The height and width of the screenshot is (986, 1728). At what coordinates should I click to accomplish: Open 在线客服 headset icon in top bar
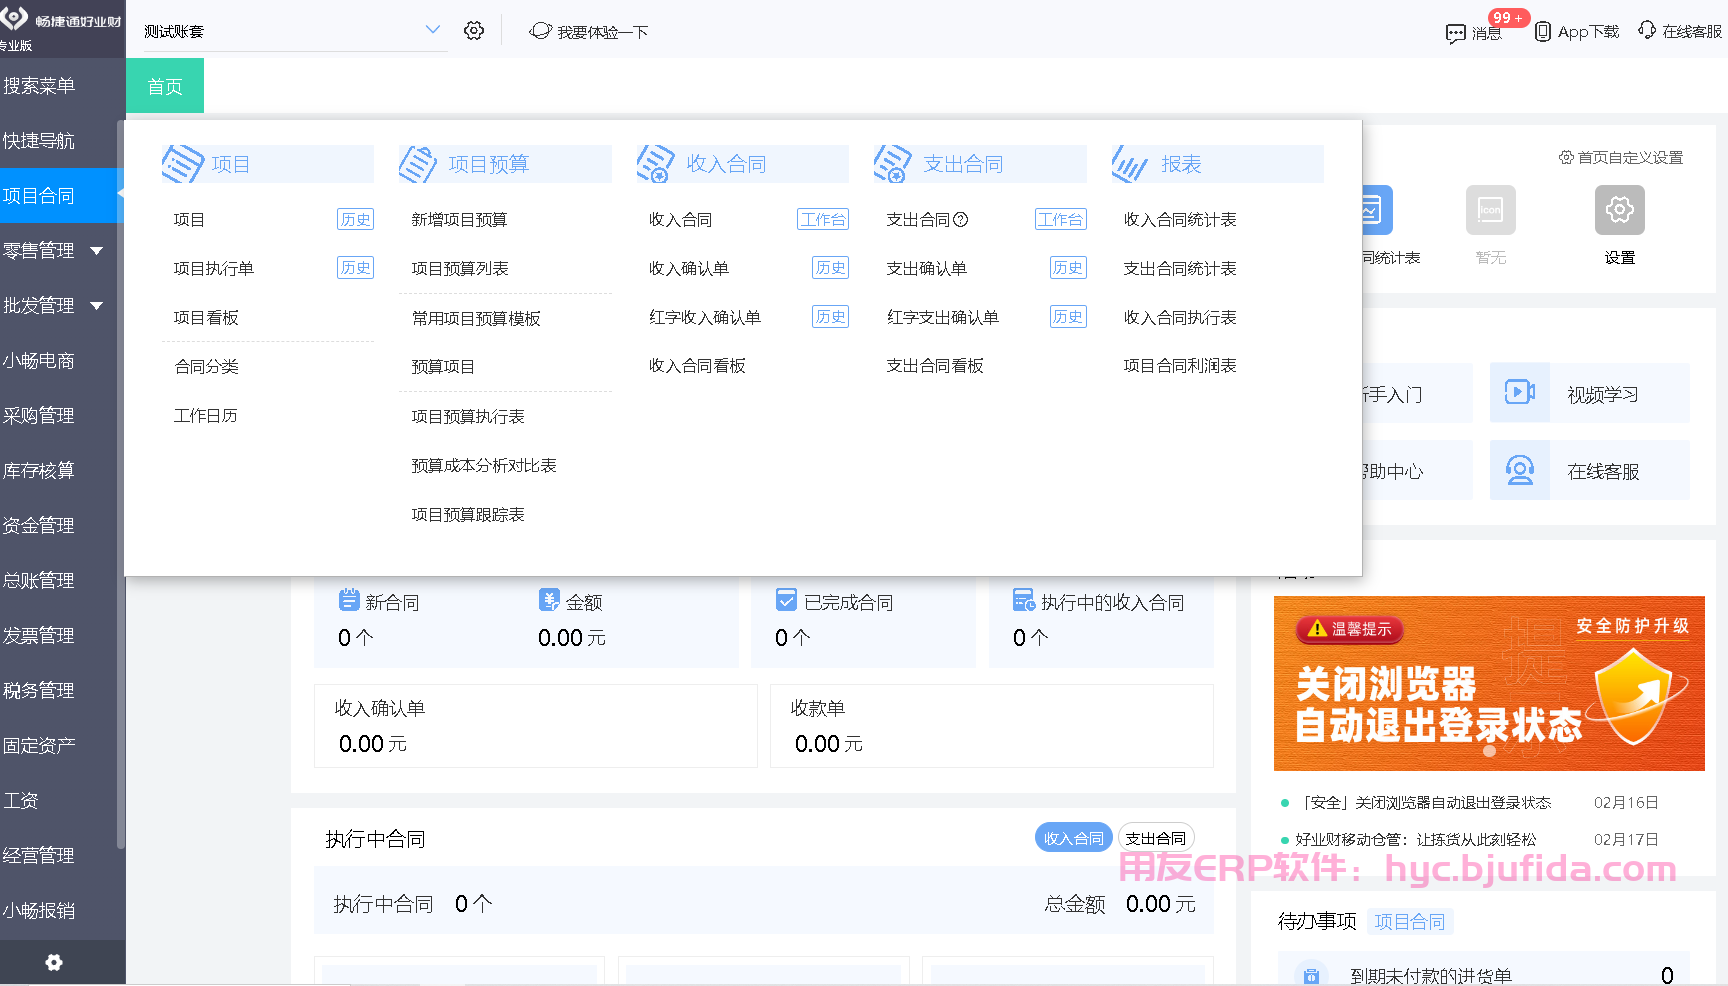(x=1647, y=30)
